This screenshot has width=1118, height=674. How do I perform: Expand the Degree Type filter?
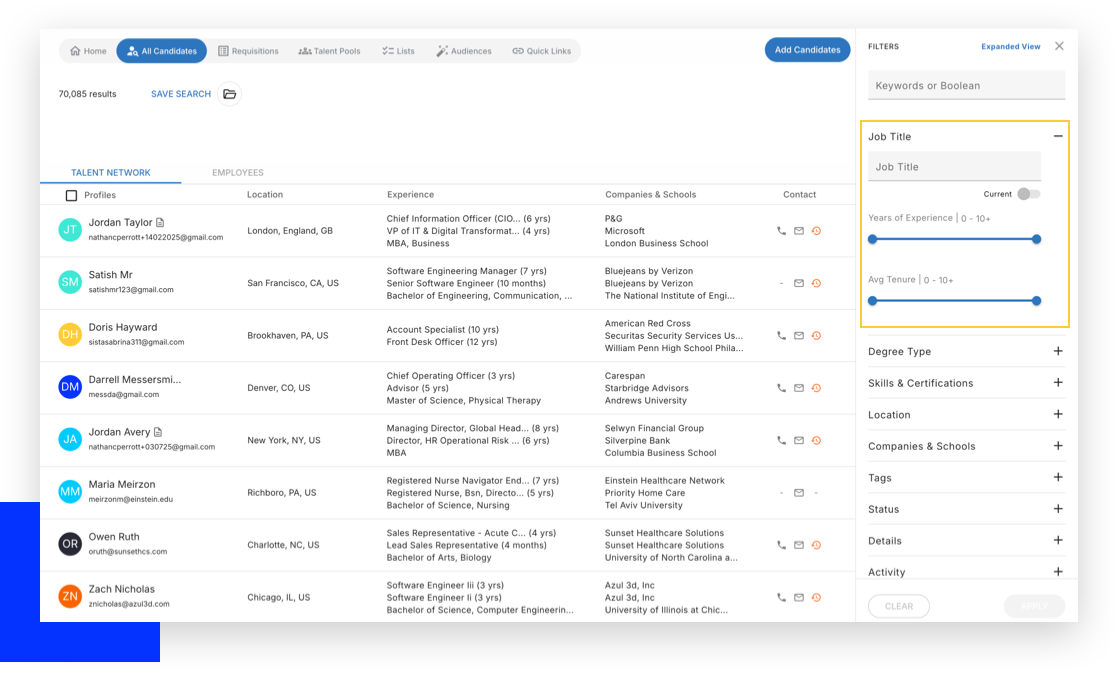tap(1058, 351)
